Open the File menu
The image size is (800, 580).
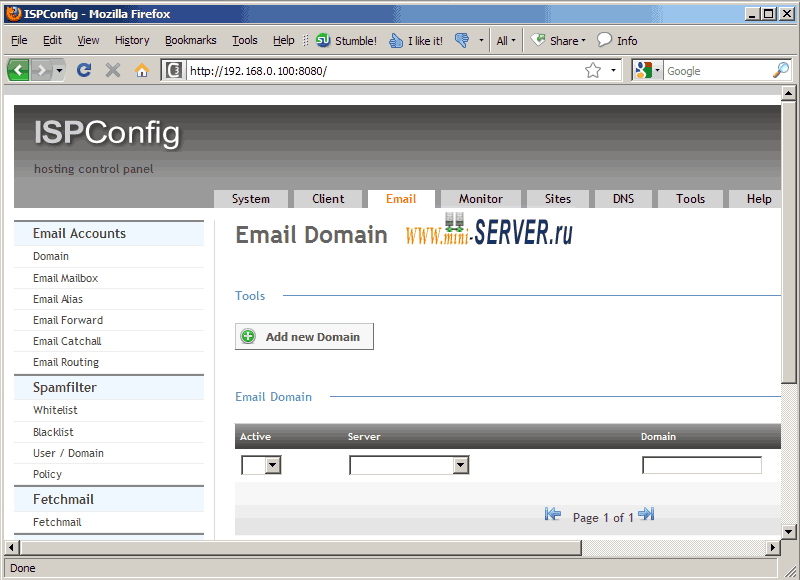coord(19,40)
